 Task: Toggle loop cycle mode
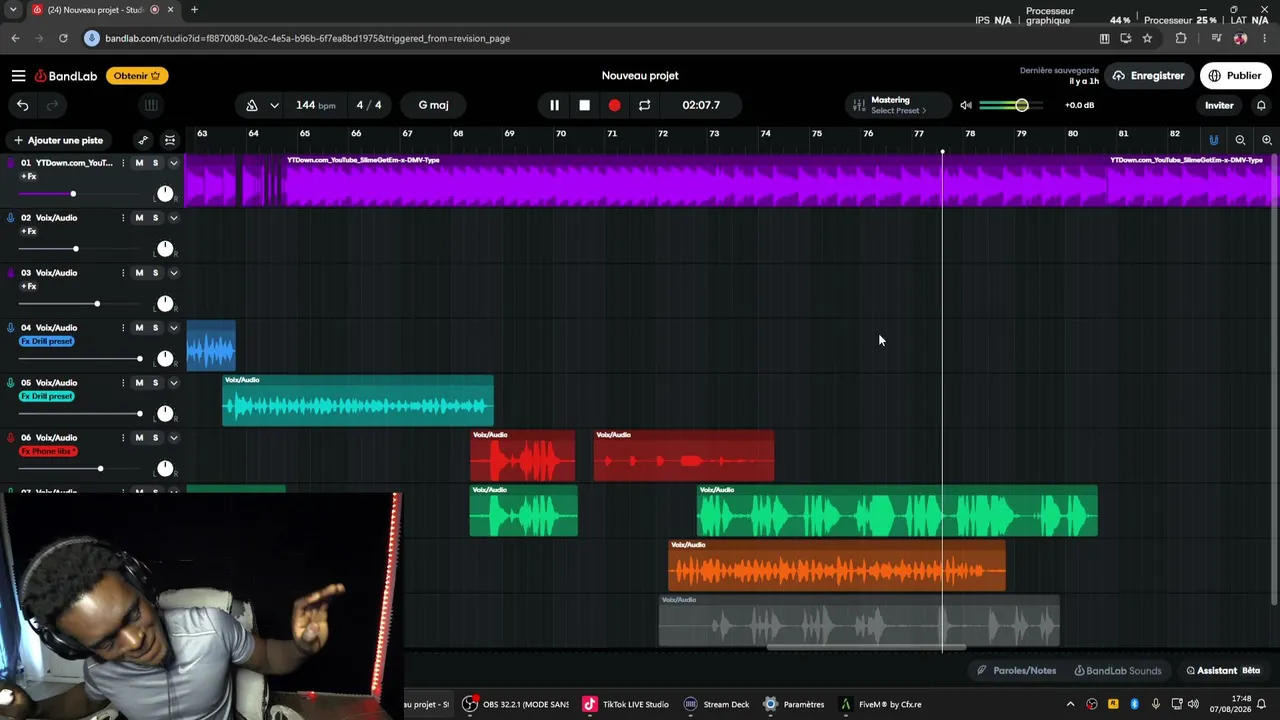(x=644, y=105)
